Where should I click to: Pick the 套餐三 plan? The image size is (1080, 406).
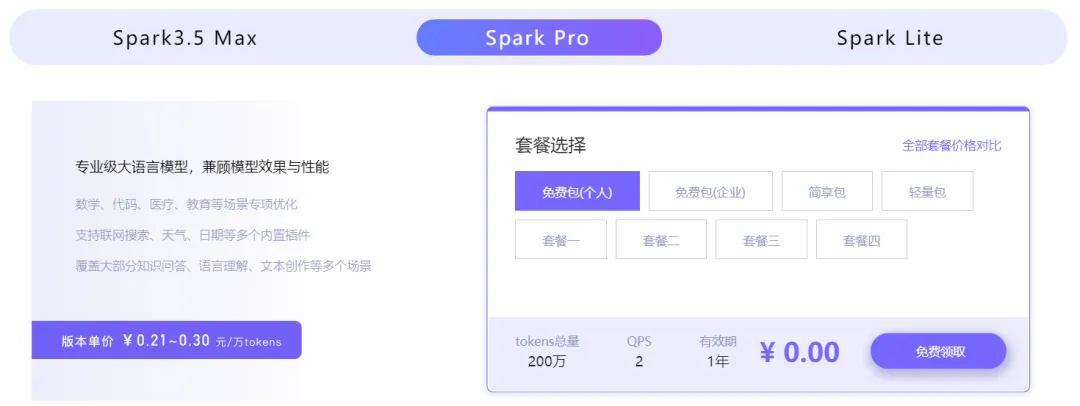coord(761,240)
